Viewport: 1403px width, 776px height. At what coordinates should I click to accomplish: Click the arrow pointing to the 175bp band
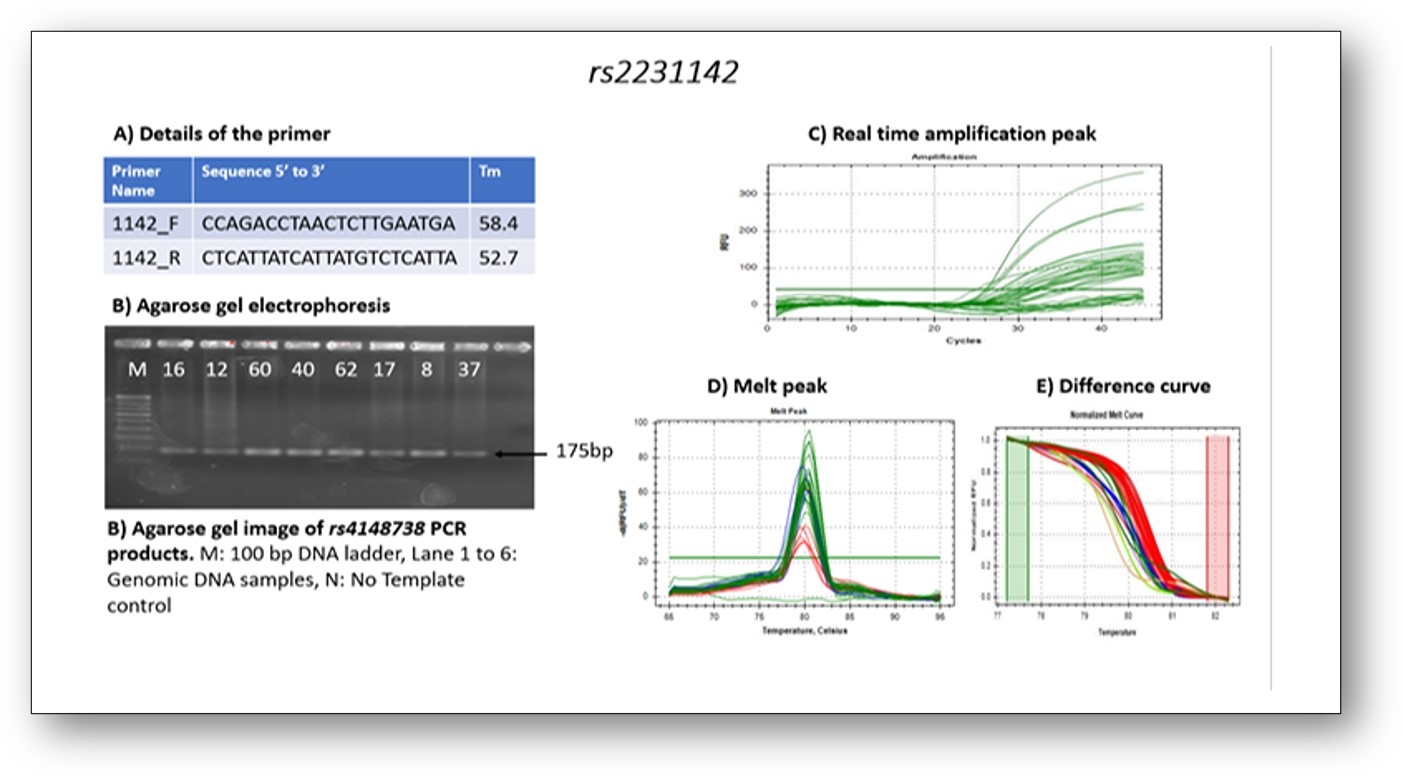point(520,453)
